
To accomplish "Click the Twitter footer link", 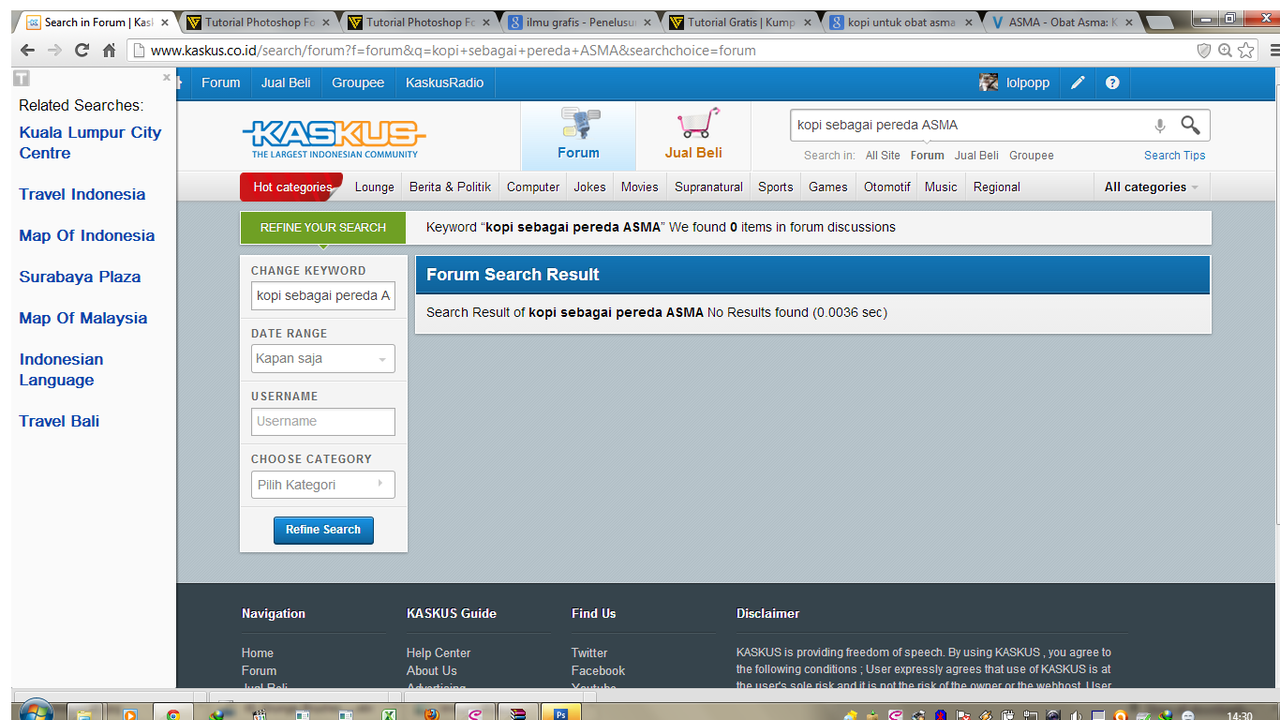I will pos(589,653).
